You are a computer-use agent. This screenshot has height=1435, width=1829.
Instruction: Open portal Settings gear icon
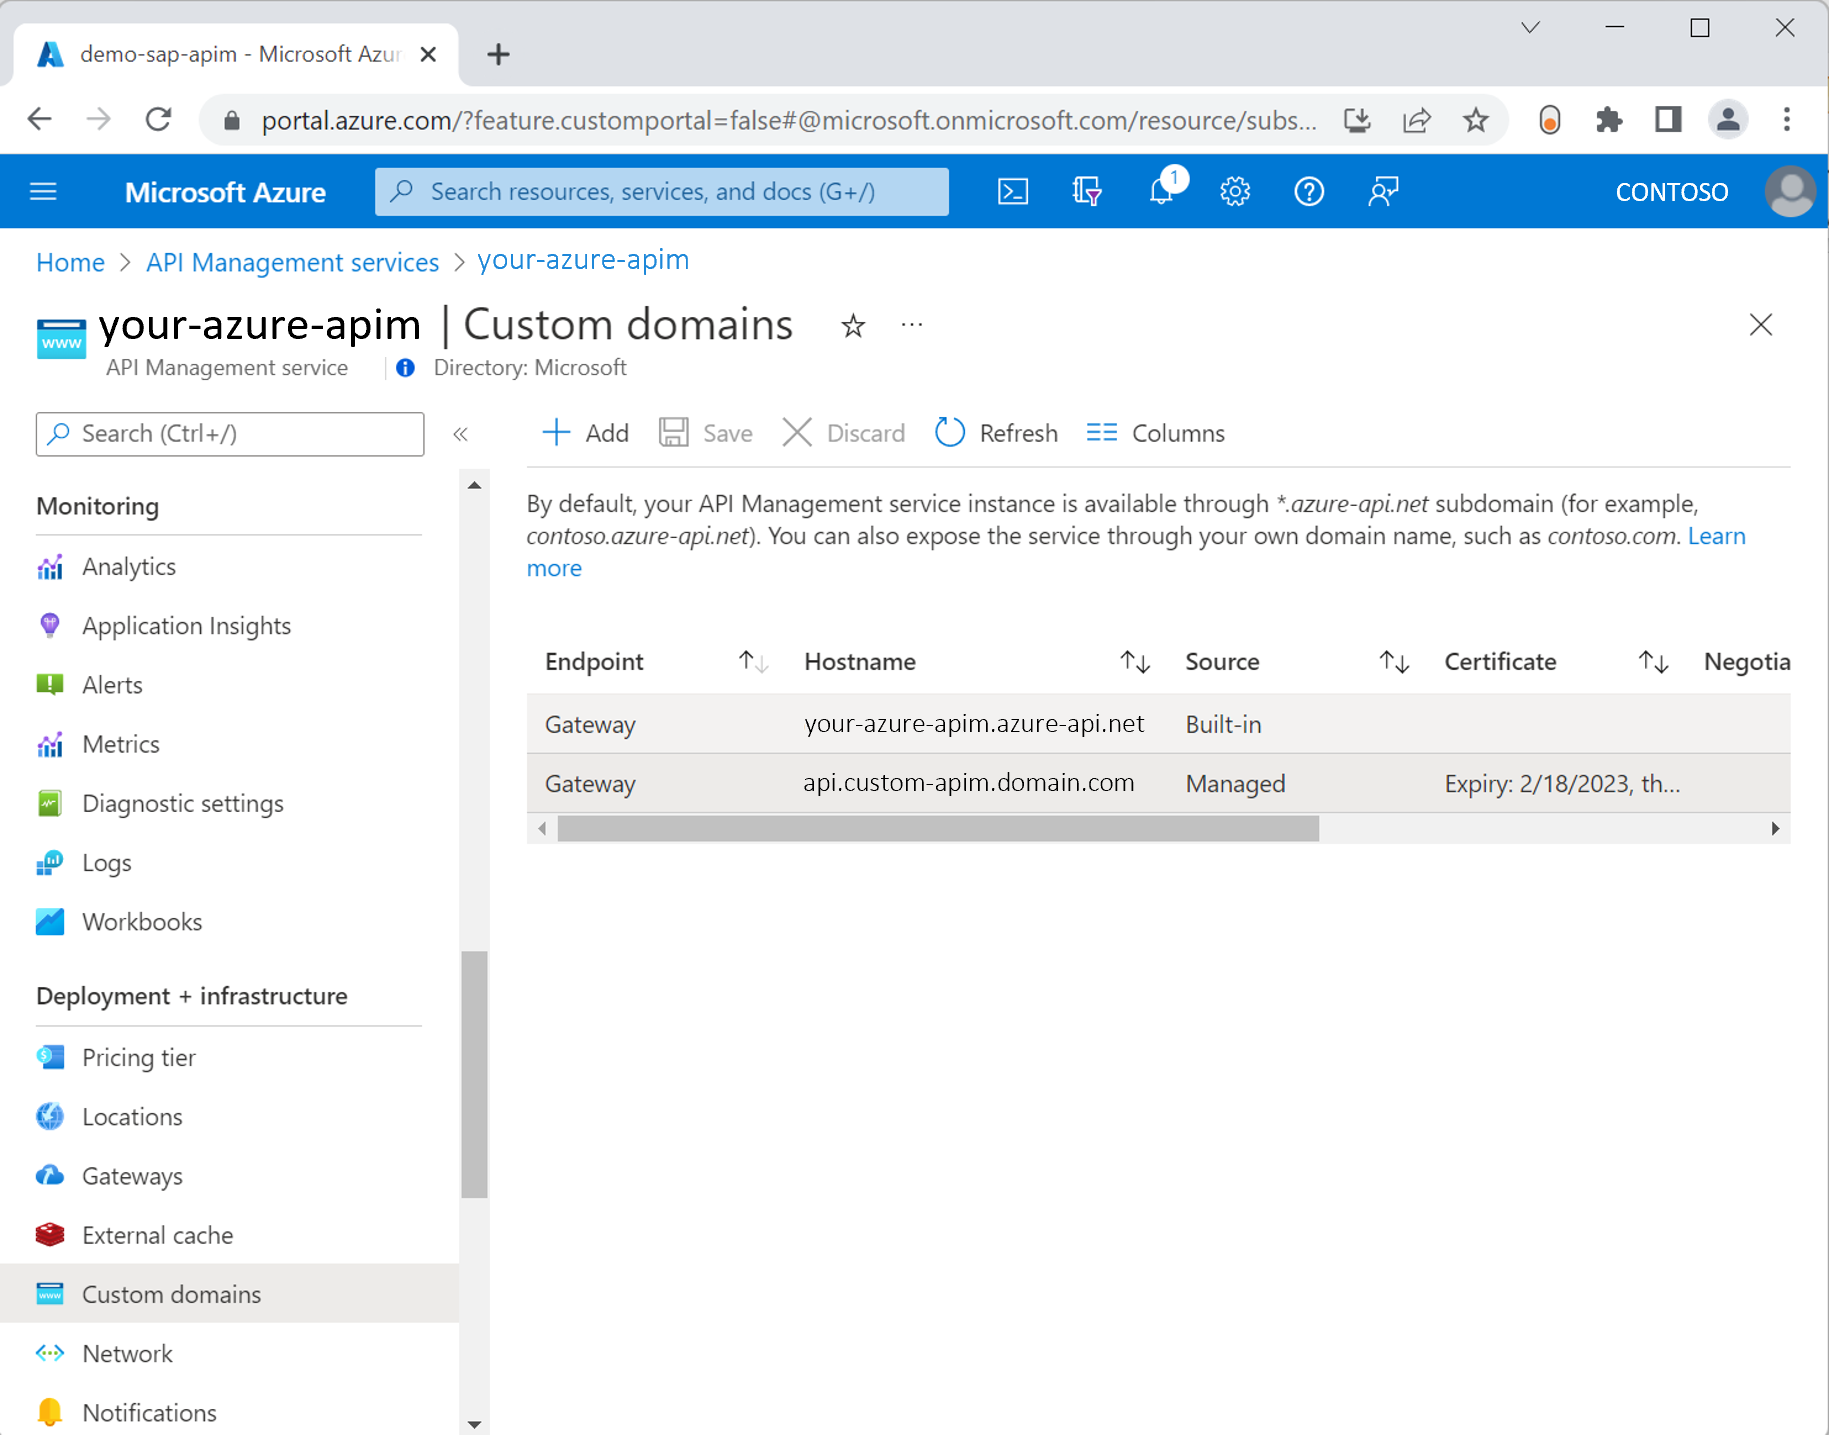click(x=1235, y=191)
